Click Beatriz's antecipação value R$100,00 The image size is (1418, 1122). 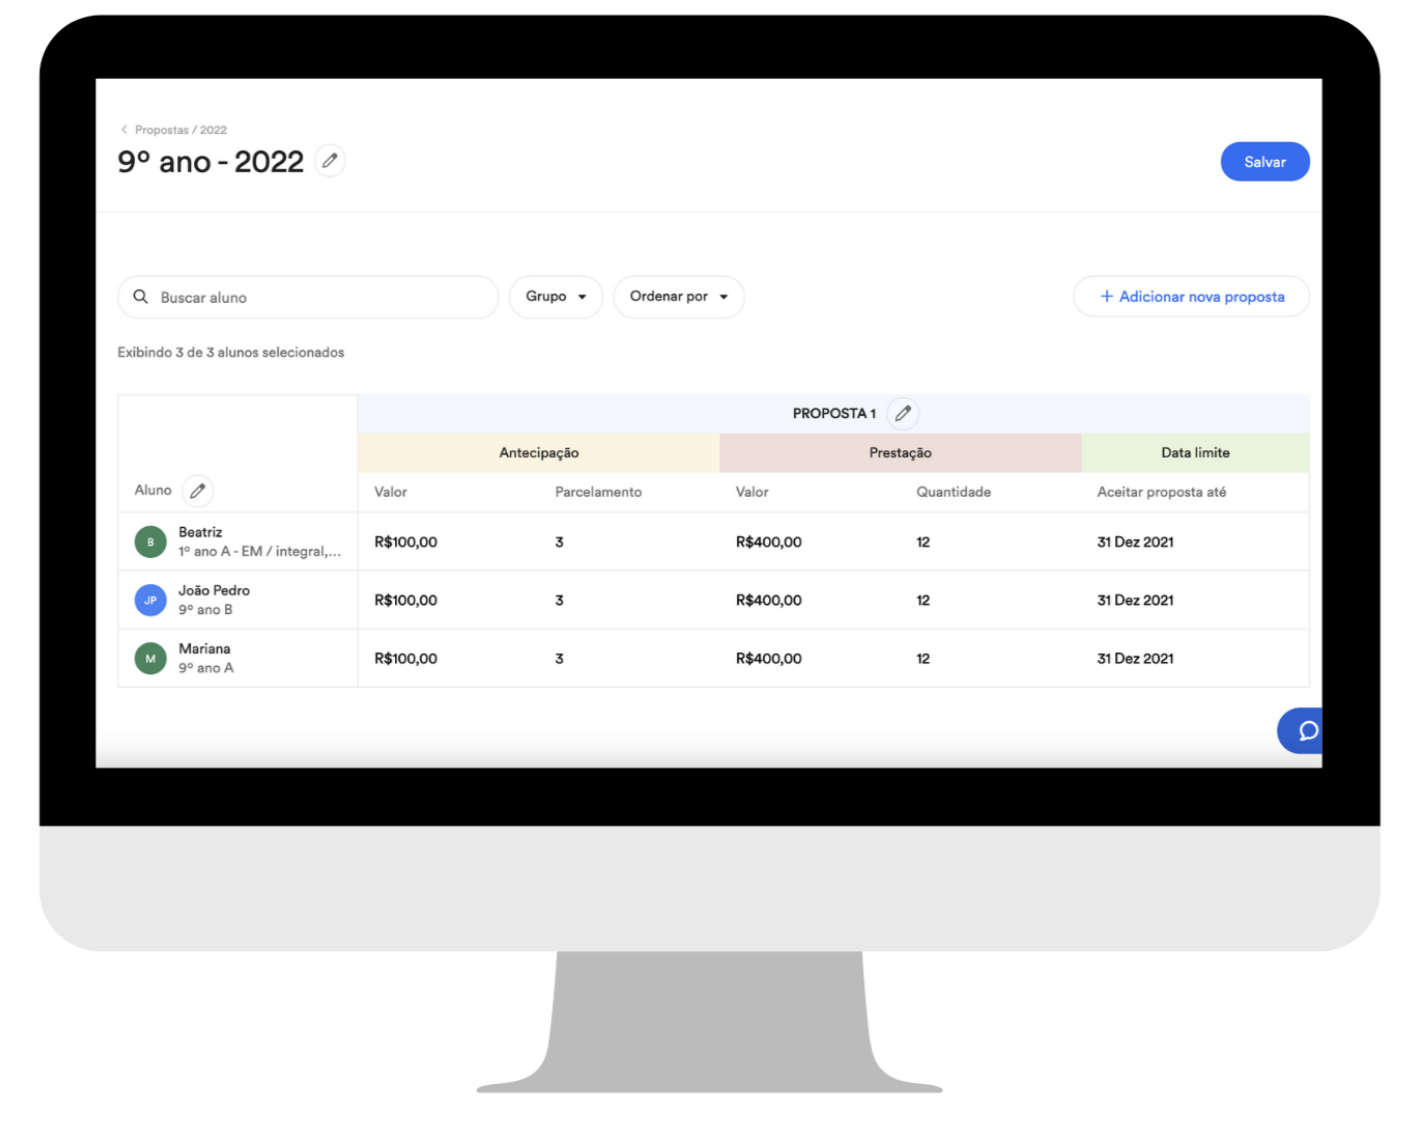click(x=406, y=542)
